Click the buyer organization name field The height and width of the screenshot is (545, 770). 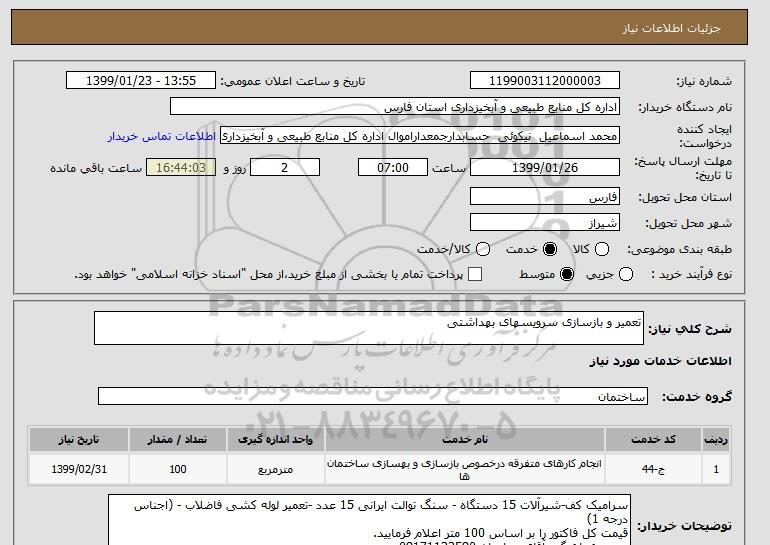coord(395,107)
